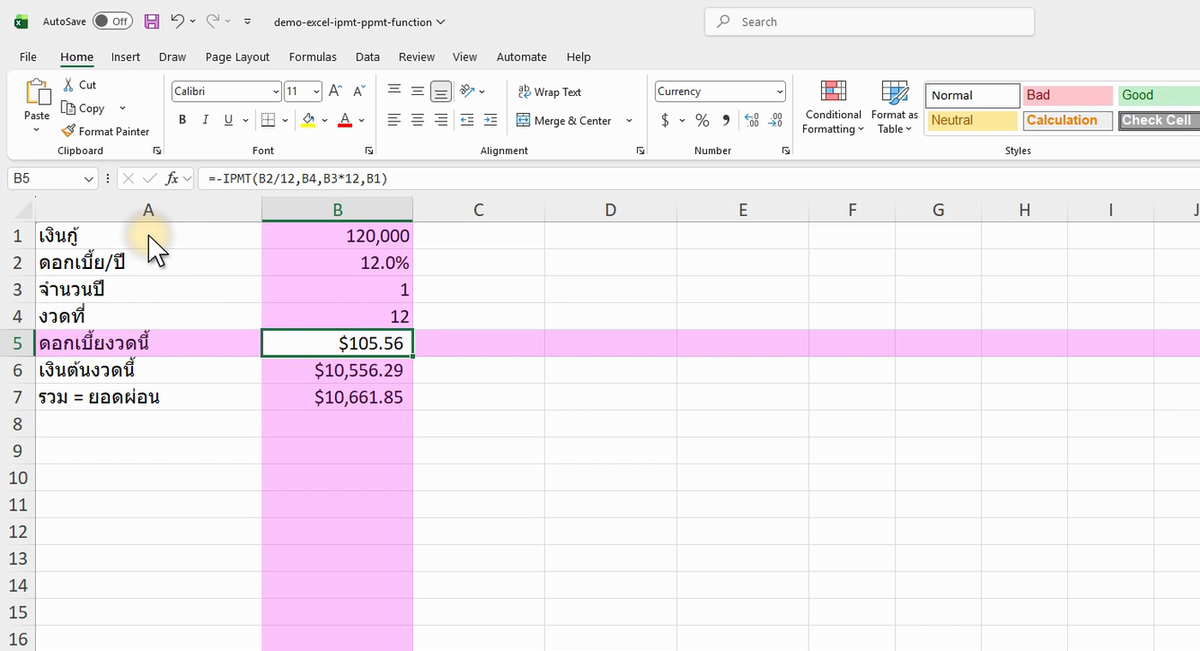Apply the red font color
1200x651 pixels.
345,120
